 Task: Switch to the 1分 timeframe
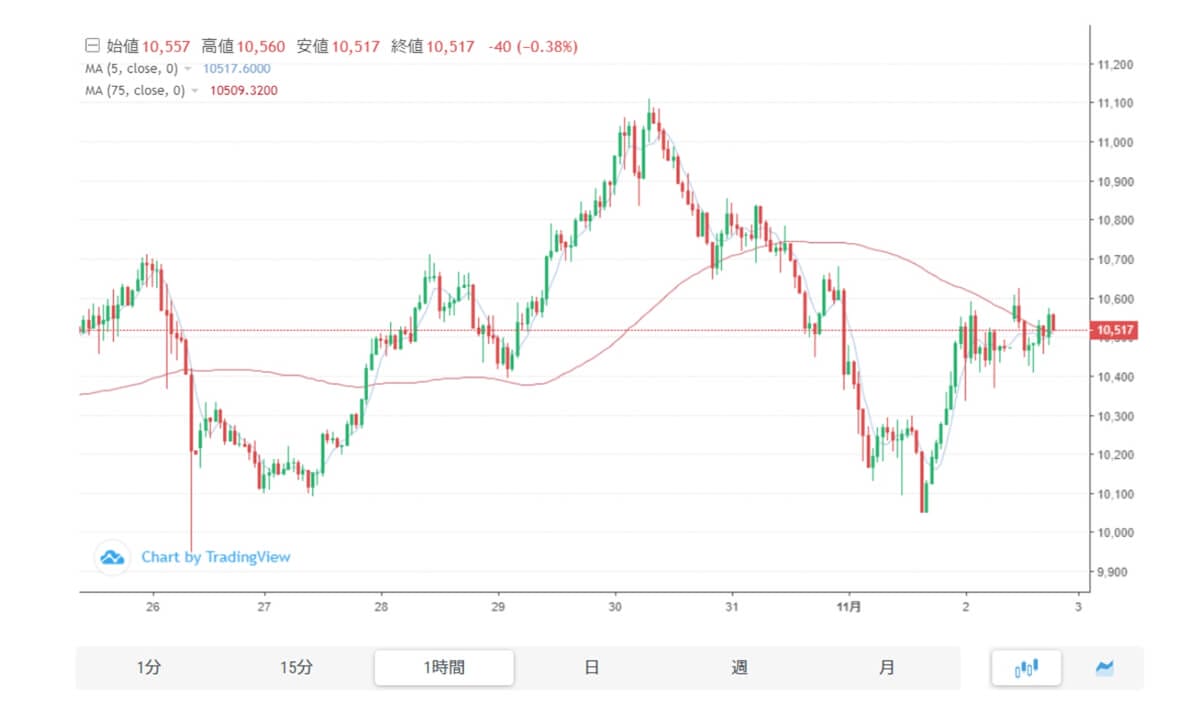tap(148, 668)
